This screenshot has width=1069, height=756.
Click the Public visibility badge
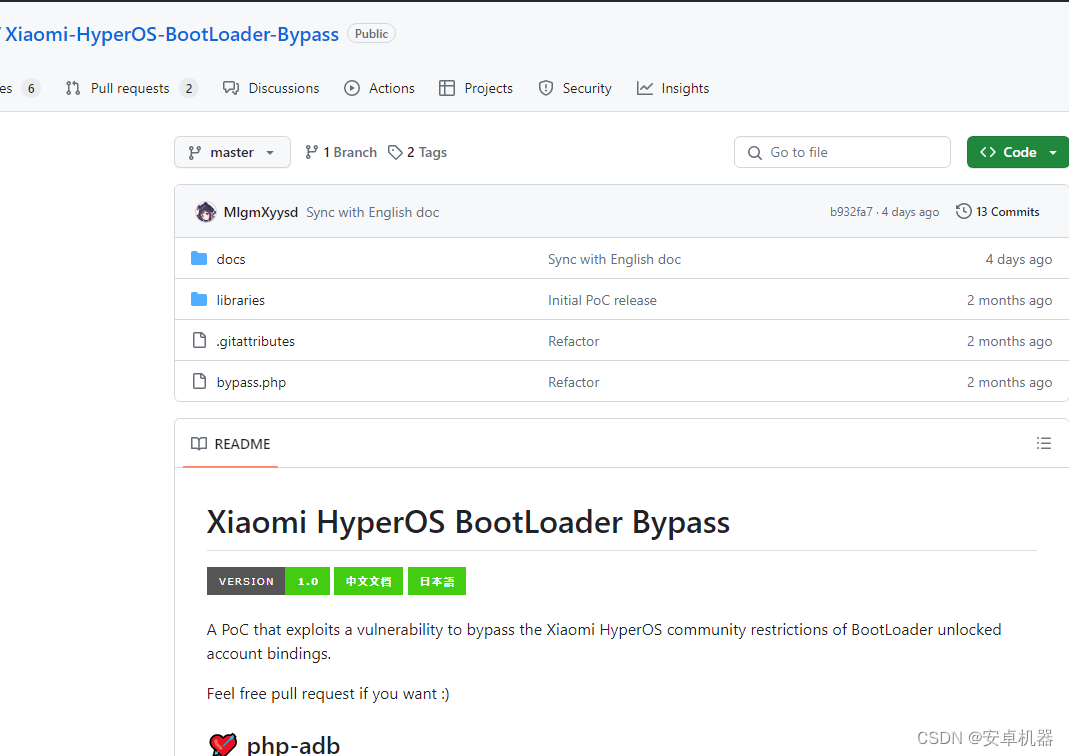click(371, 33)
